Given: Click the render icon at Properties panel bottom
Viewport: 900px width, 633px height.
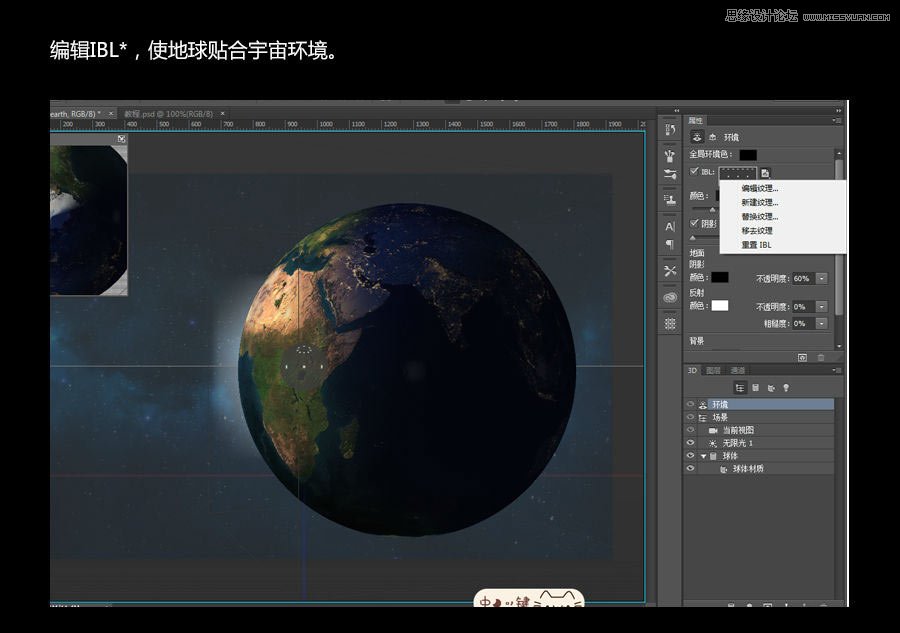Looking at the screenshot, I should pyautogui.click(x=802, y=357).
